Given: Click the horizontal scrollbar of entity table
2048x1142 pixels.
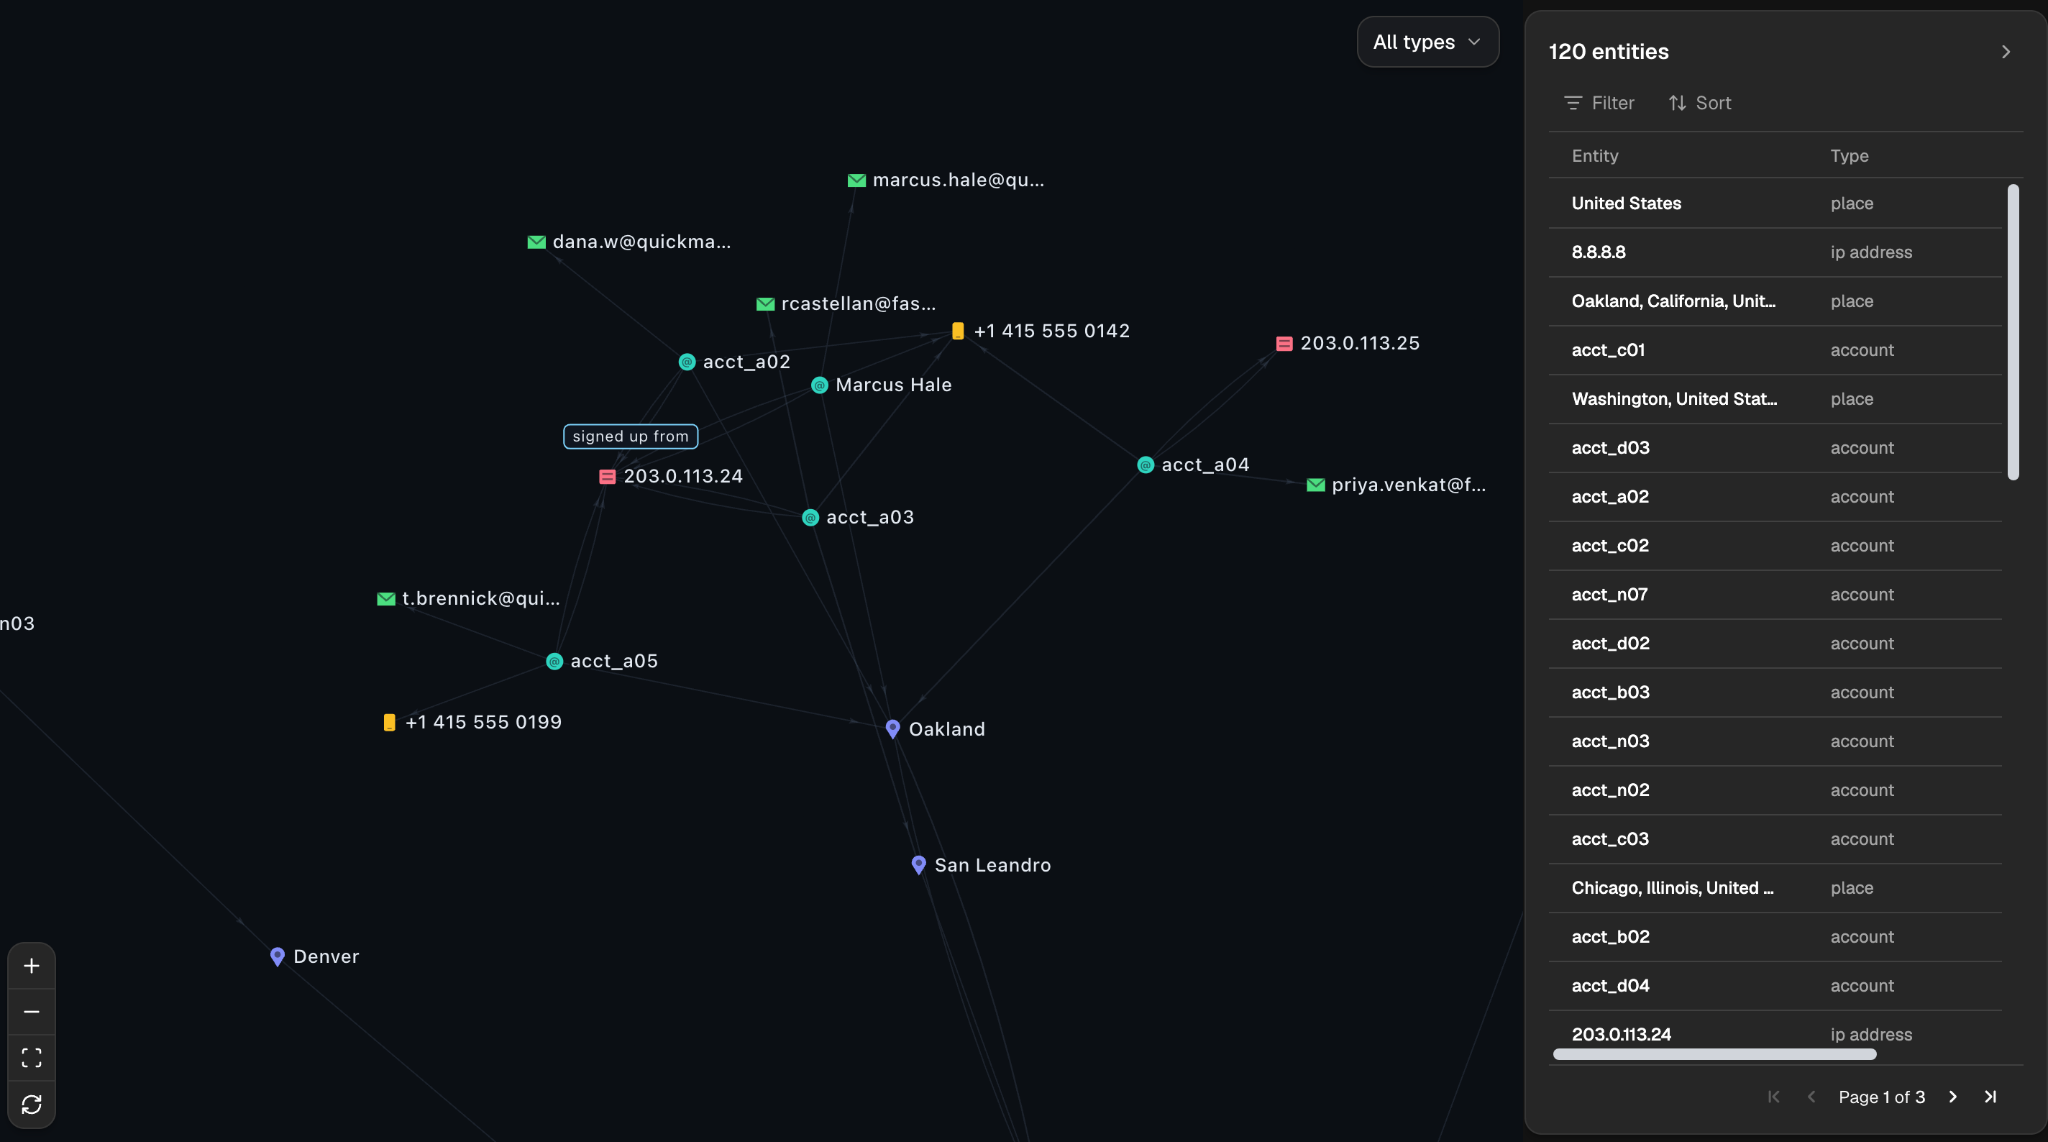Looking at the screenshot, I should (1714, 1054).
